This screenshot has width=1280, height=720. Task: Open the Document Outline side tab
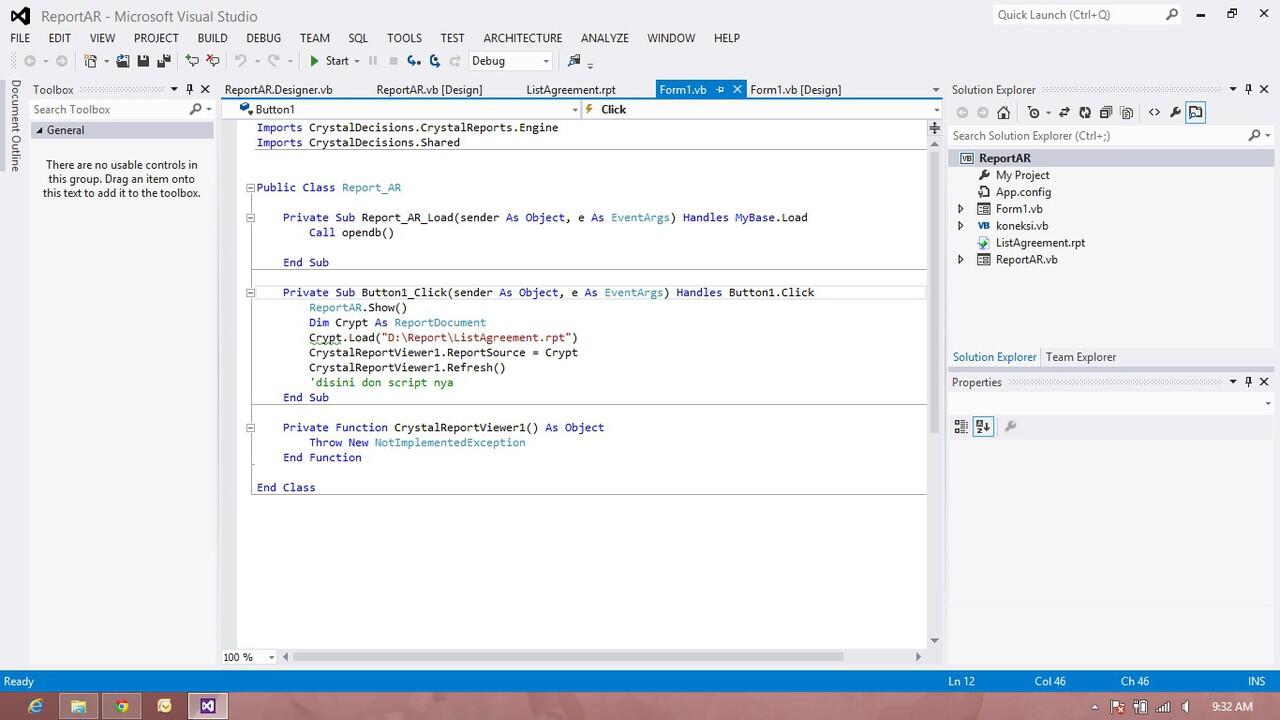point(15,126)
